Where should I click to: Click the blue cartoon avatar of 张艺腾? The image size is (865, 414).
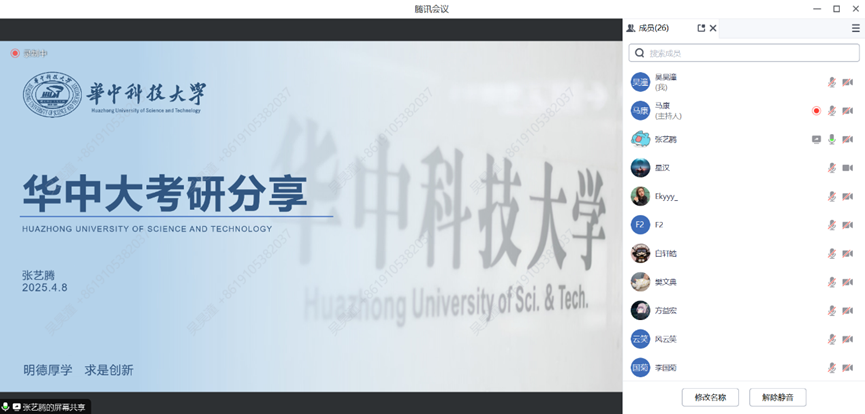pyautogui.click(x=640, y=139)
